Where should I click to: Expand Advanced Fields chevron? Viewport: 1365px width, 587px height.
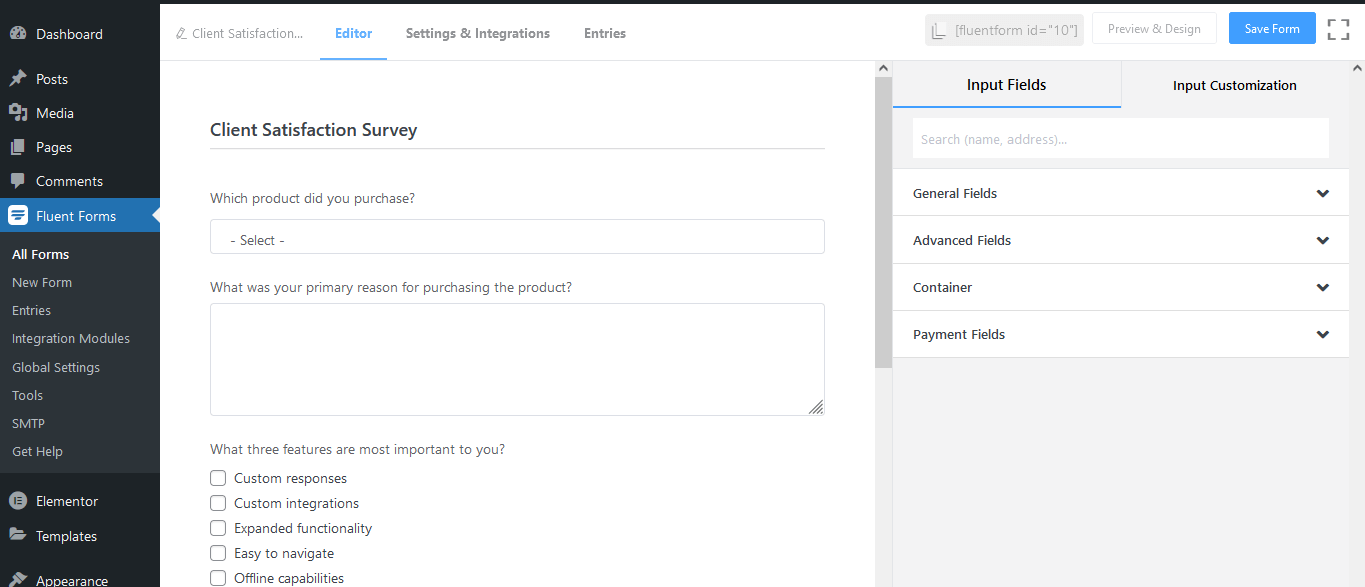pyautogui.click(x=1323, y=240)
